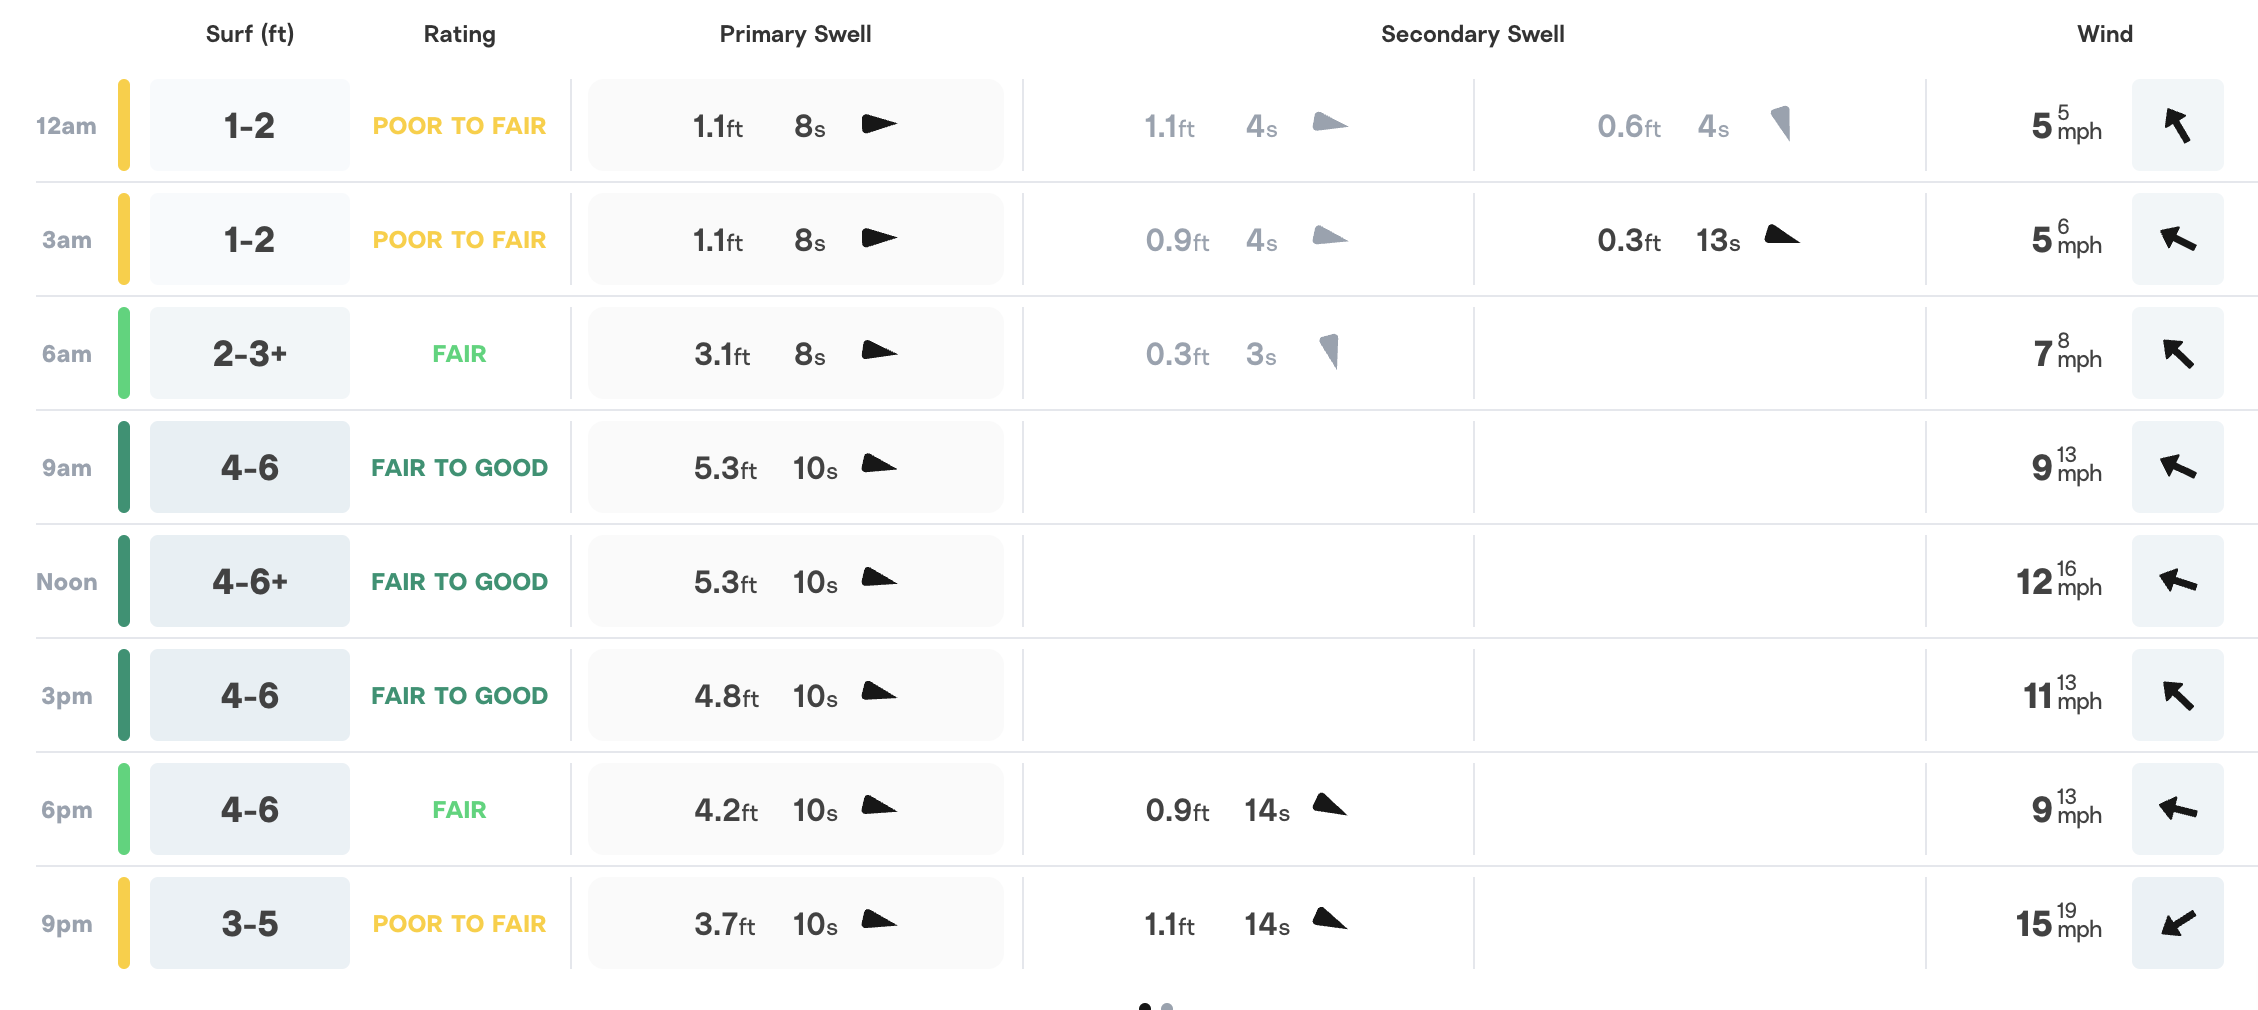Viewport: 2258px width, 1010px height.
Task: Click the 12am wind direction arrow icon
Action: coord(2177,126)
